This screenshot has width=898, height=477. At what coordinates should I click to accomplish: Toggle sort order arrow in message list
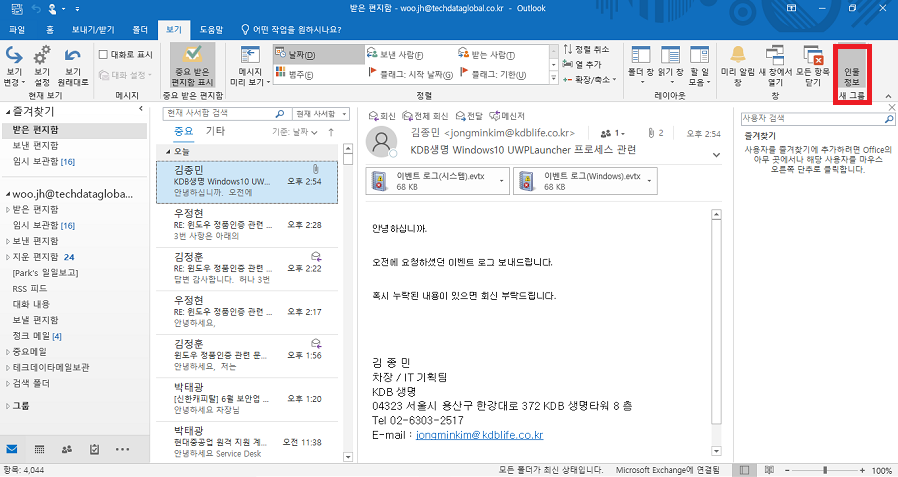tap(330, 132)
